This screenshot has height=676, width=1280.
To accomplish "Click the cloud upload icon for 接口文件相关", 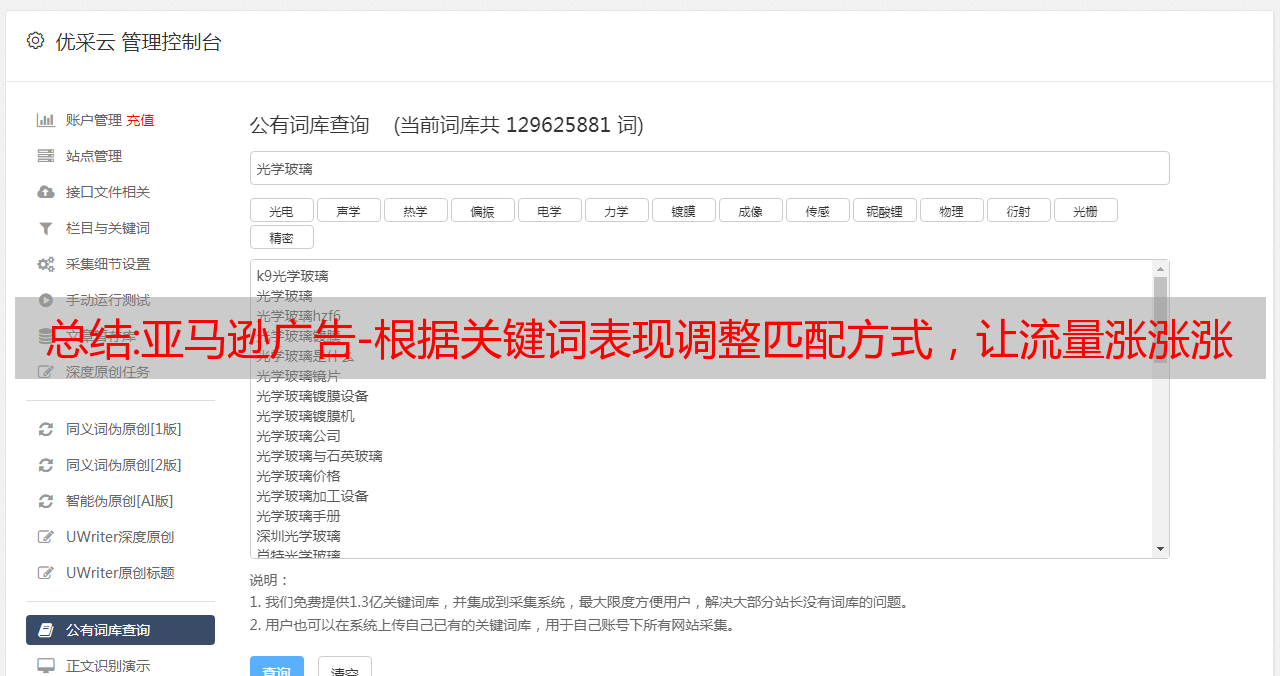I will (46, 192).
